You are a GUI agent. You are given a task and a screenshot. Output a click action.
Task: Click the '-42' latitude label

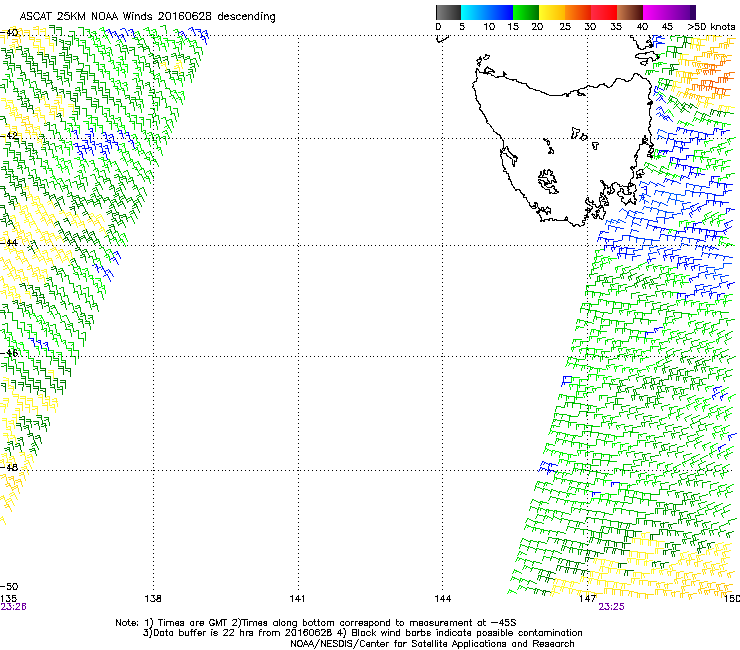click(9, 135)
